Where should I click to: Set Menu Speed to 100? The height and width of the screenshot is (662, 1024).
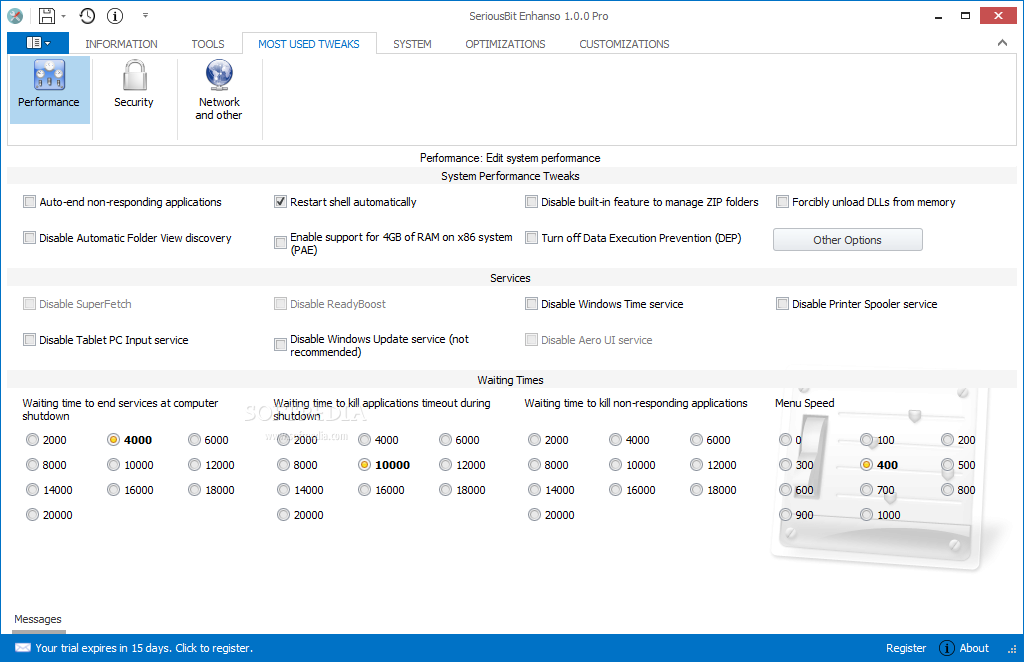(x=867, y=440)
